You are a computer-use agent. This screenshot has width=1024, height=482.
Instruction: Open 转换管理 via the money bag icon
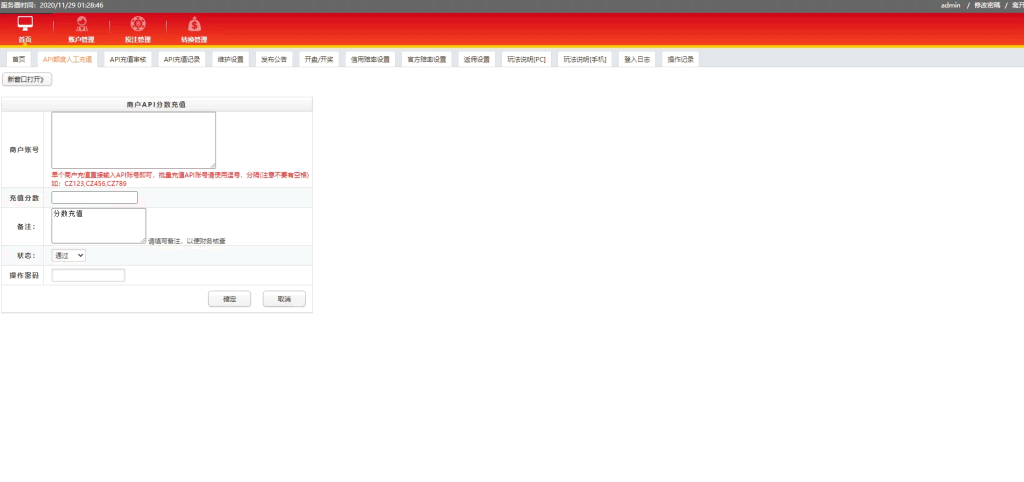pyautogui.click(x=194, y=24)
